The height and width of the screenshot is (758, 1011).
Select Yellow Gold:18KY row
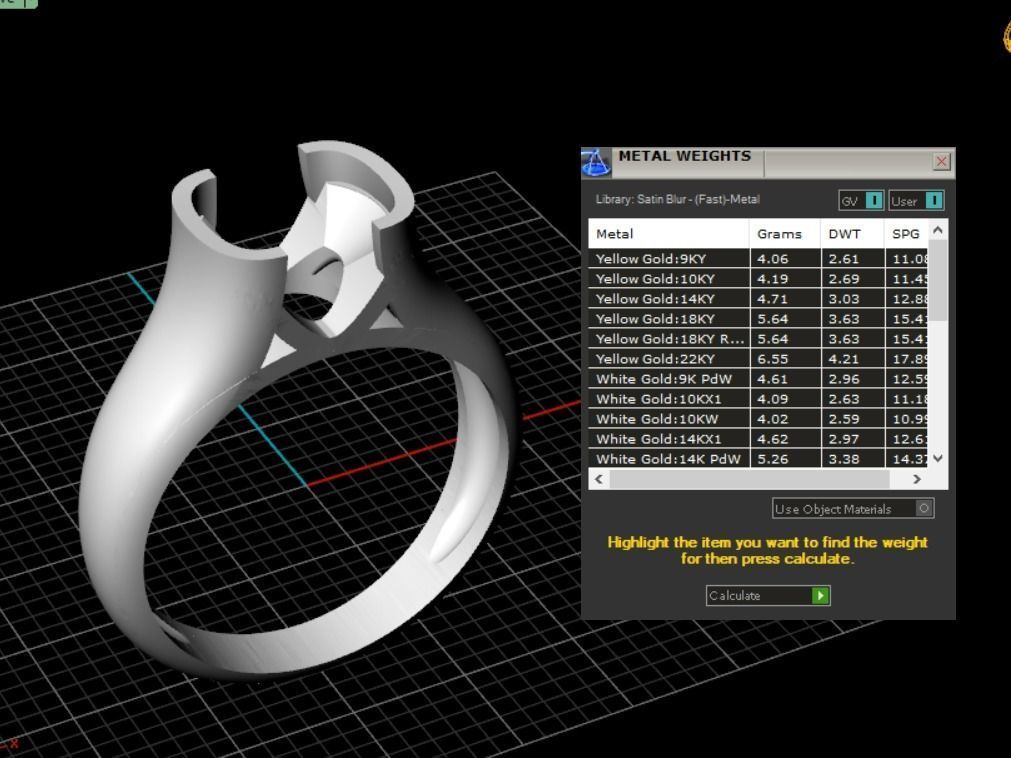pyautogui.click(x=758, y=318)
